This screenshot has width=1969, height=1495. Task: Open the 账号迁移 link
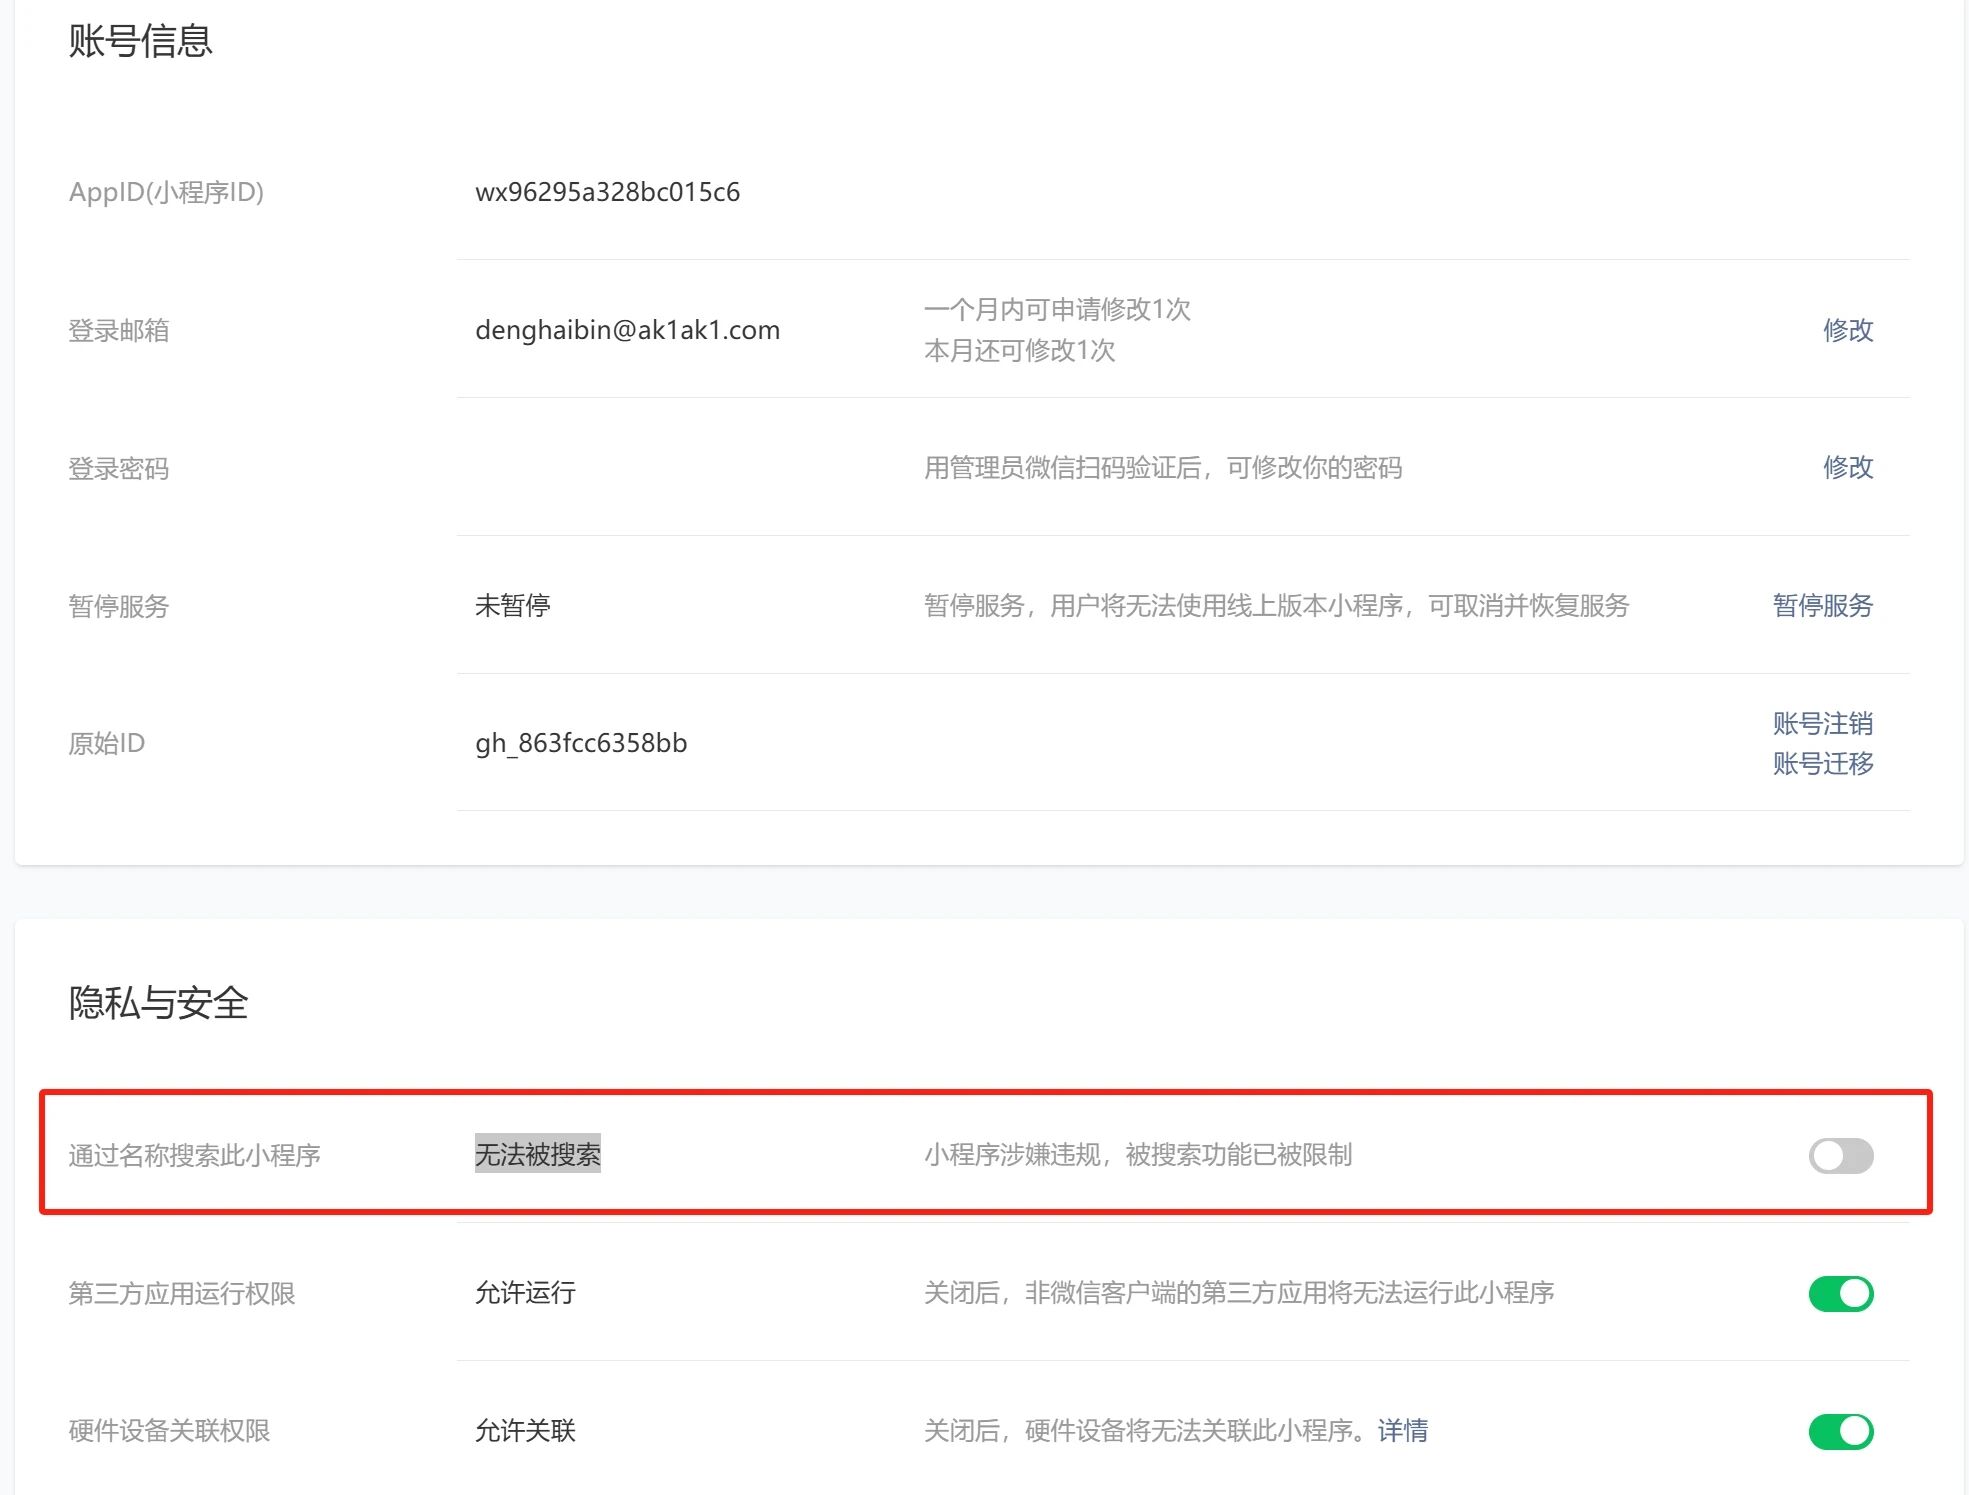(x=1822, y=763)
